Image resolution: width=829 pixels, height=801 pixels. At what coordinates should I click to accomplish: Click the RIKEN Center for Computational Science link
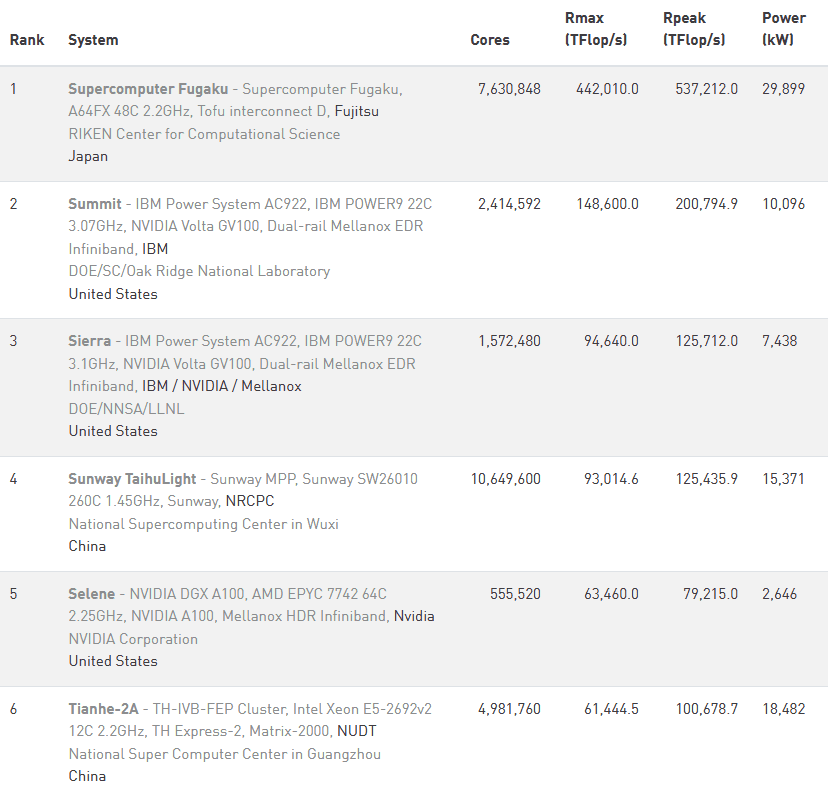(x=204, y=134)
